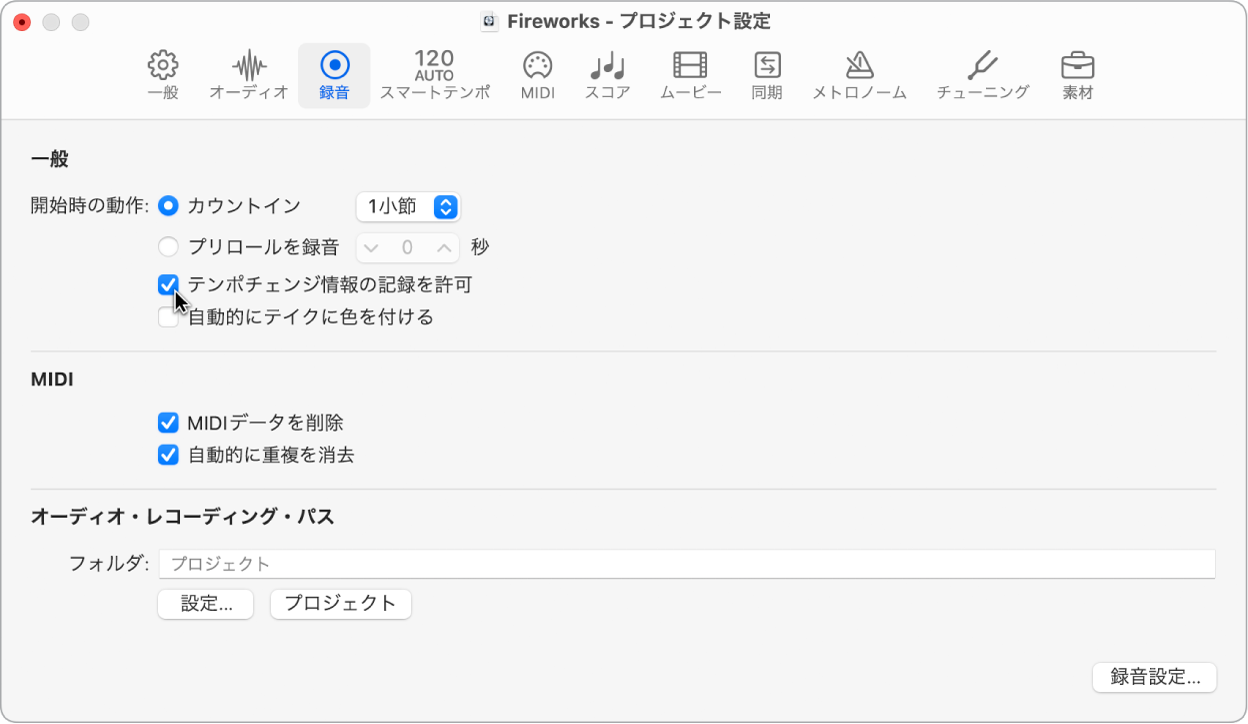Enable 自動的にテイクに色を付ける

click(x=167, y=317)
